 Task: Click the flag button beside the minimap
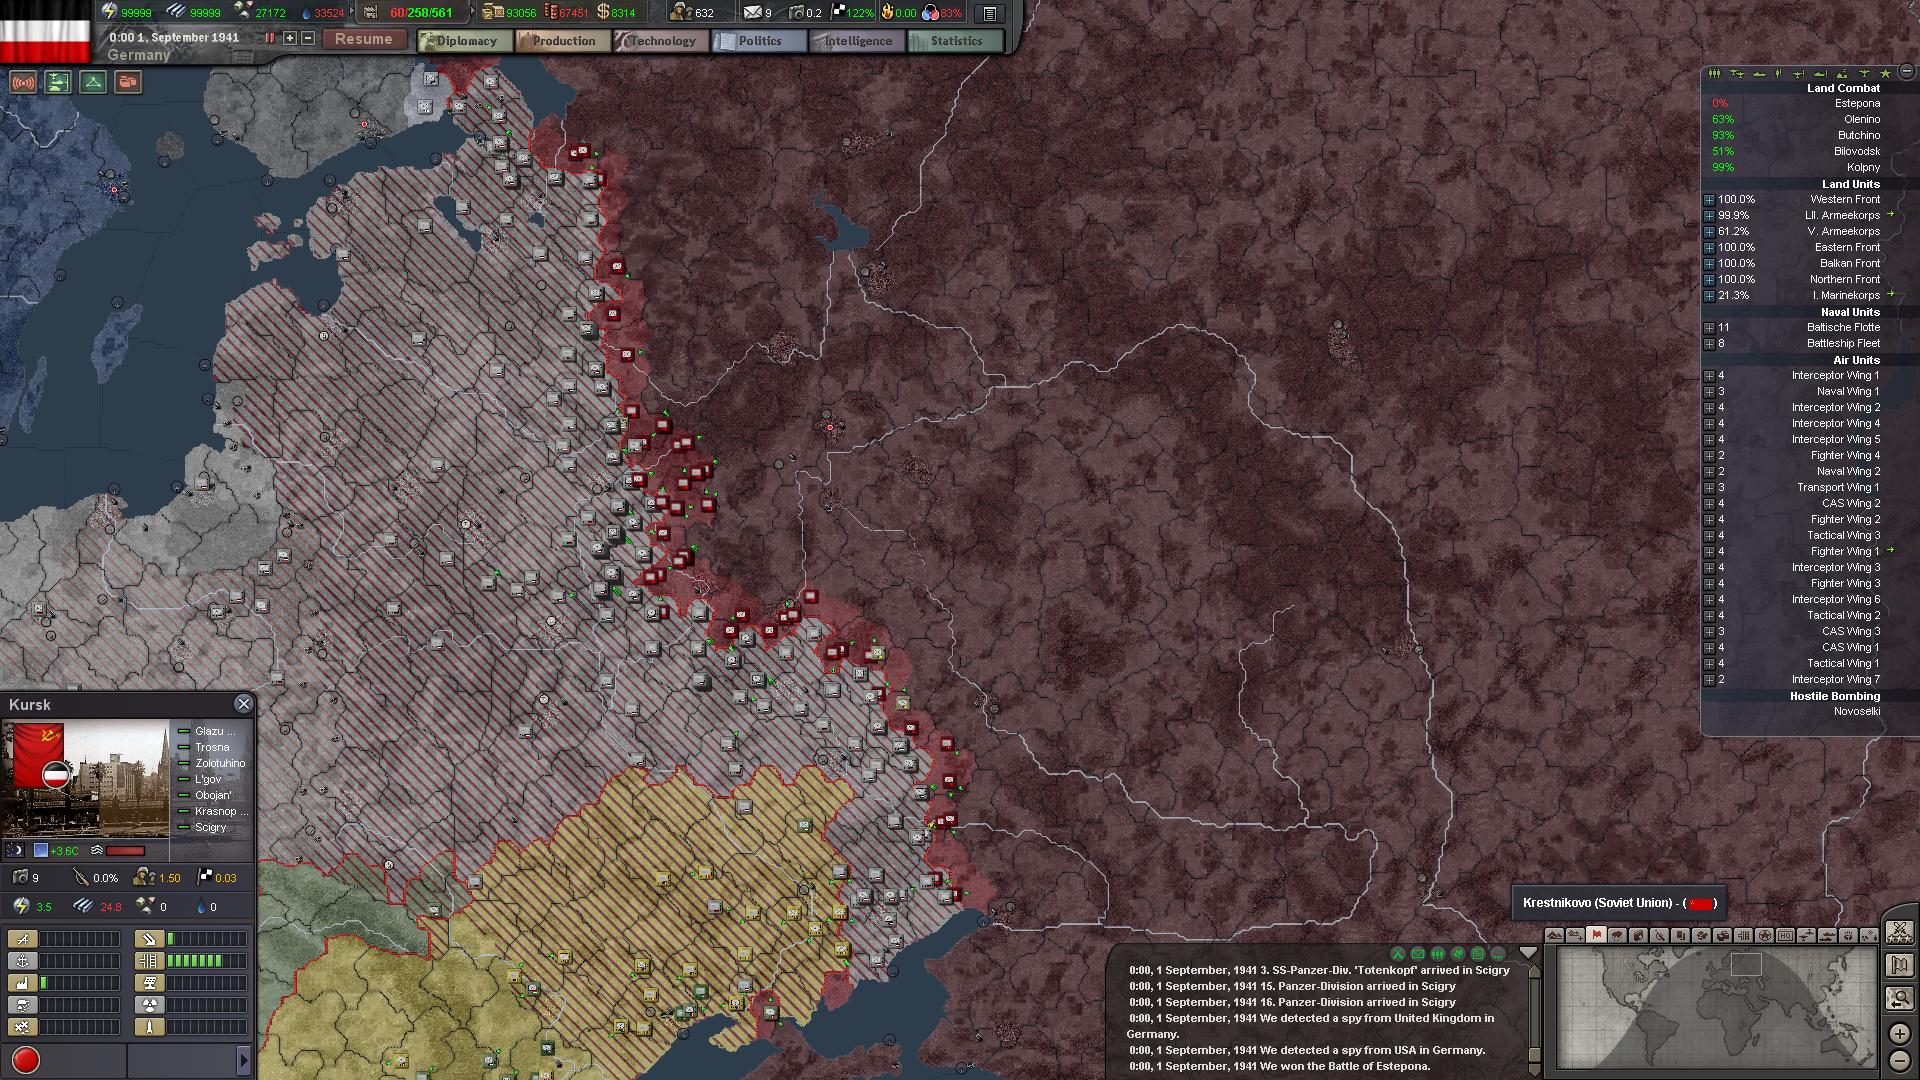coord(1899,965)
